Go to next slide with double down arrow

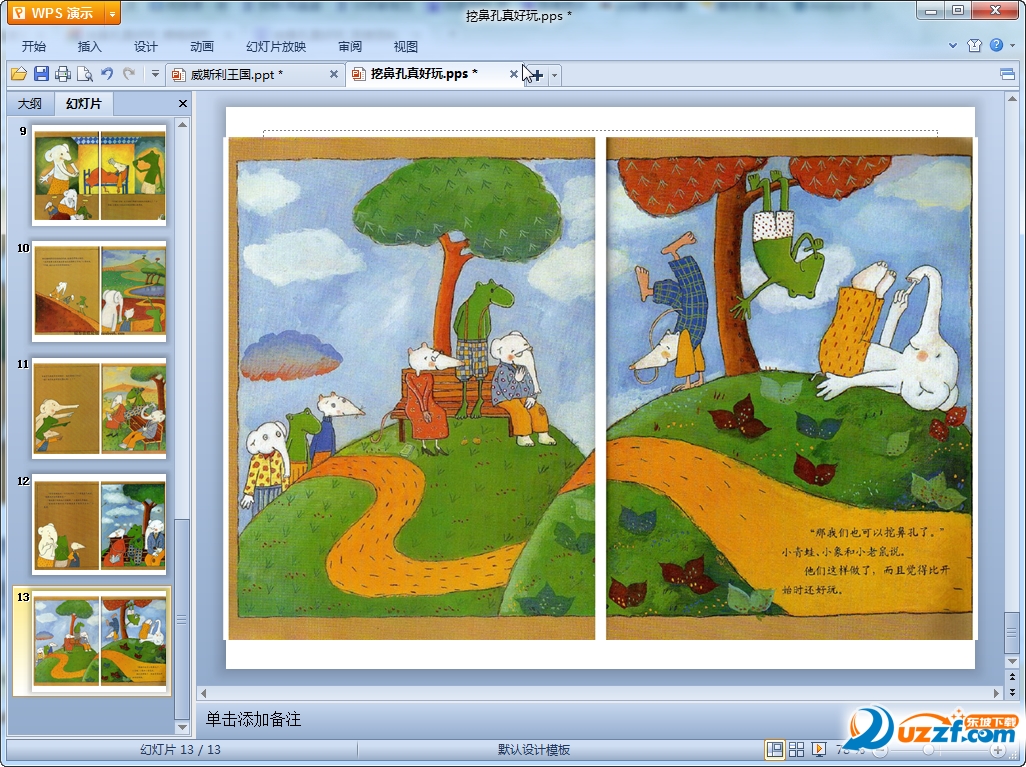tap(1012, 692)
